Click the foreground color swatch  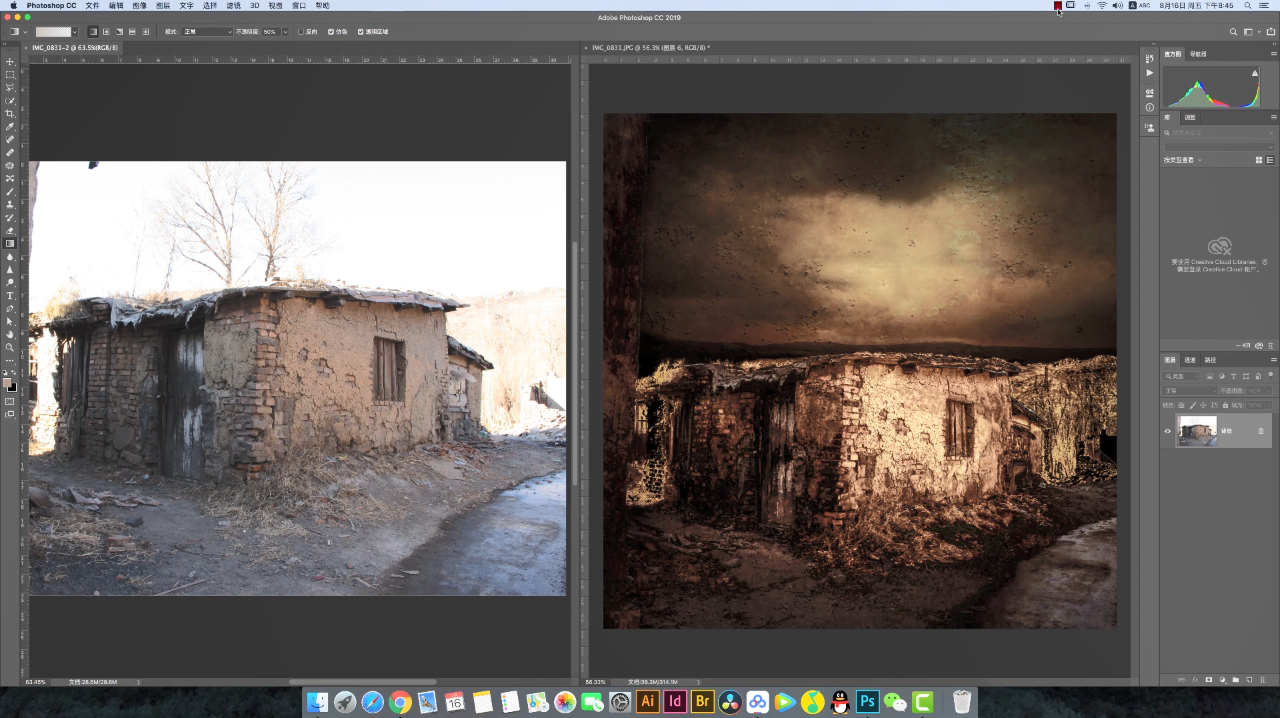click(x=7, y=382)
